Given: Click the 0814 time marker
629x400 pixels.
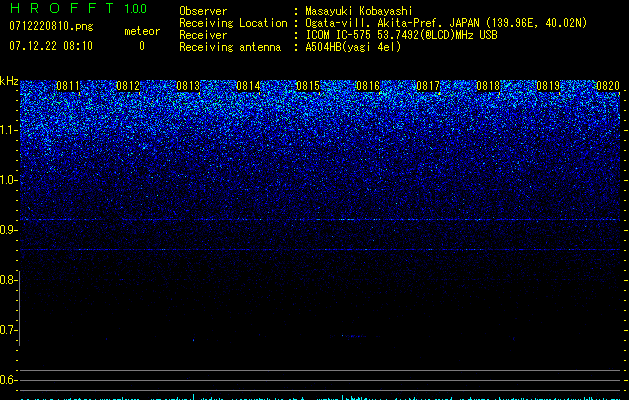Looking at the screenshot, I should 248,86.
